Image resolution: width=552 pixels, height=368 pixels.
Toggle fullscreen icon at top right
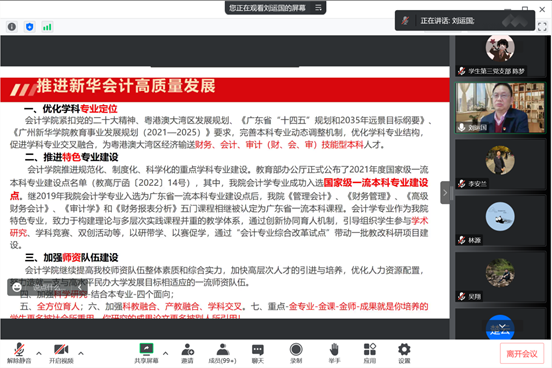[542, 26]
